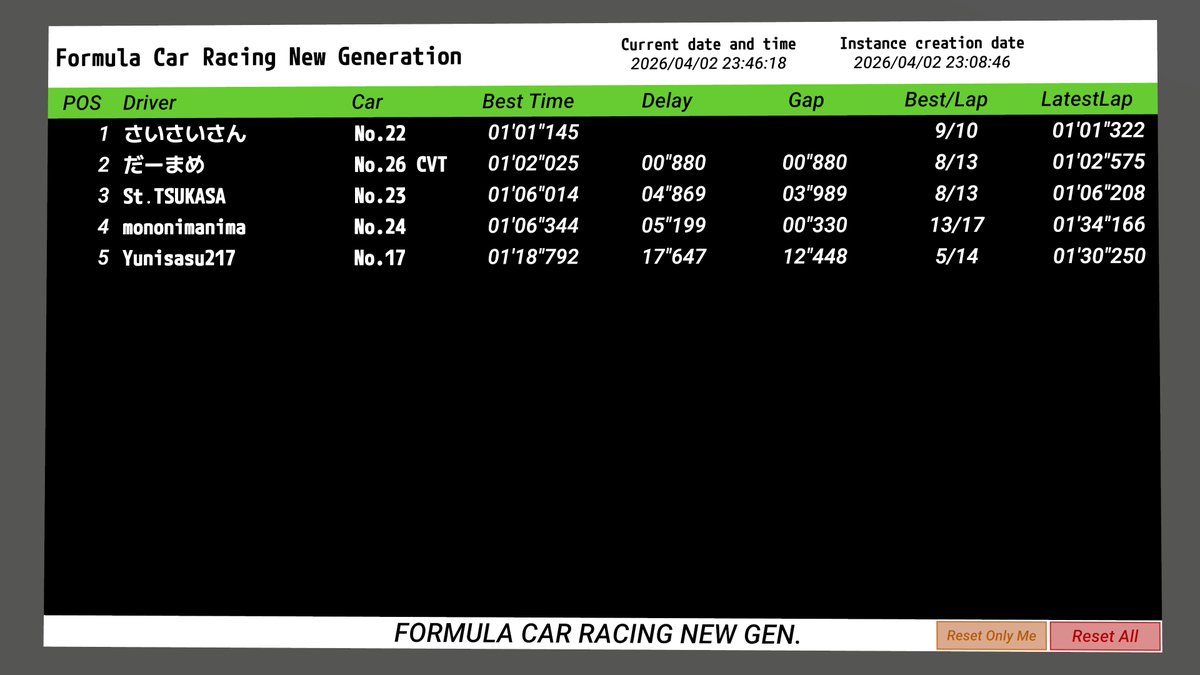Viewport: 1200px width, 675px height.
Task: Select the Gap column header
Action: 806,101
